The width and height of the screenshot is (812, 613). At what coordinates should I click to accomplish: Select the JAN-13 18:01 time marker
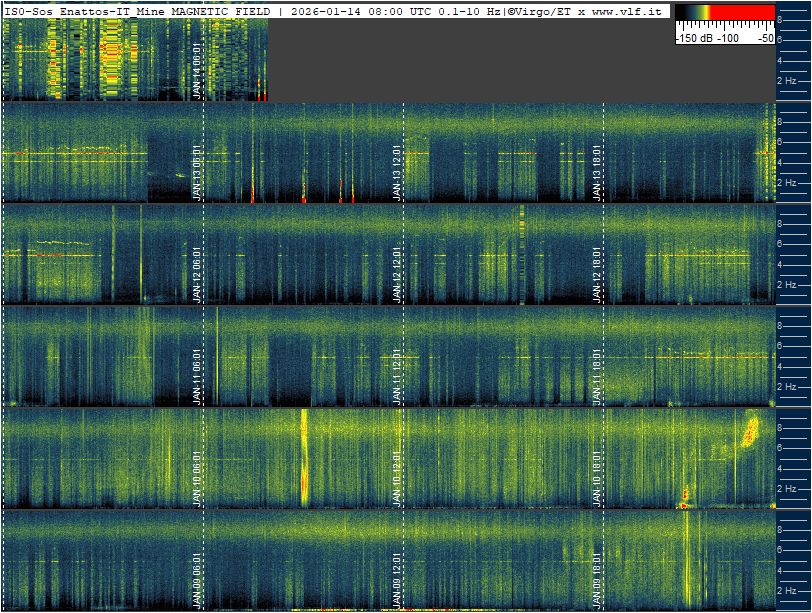coord(597,173)
